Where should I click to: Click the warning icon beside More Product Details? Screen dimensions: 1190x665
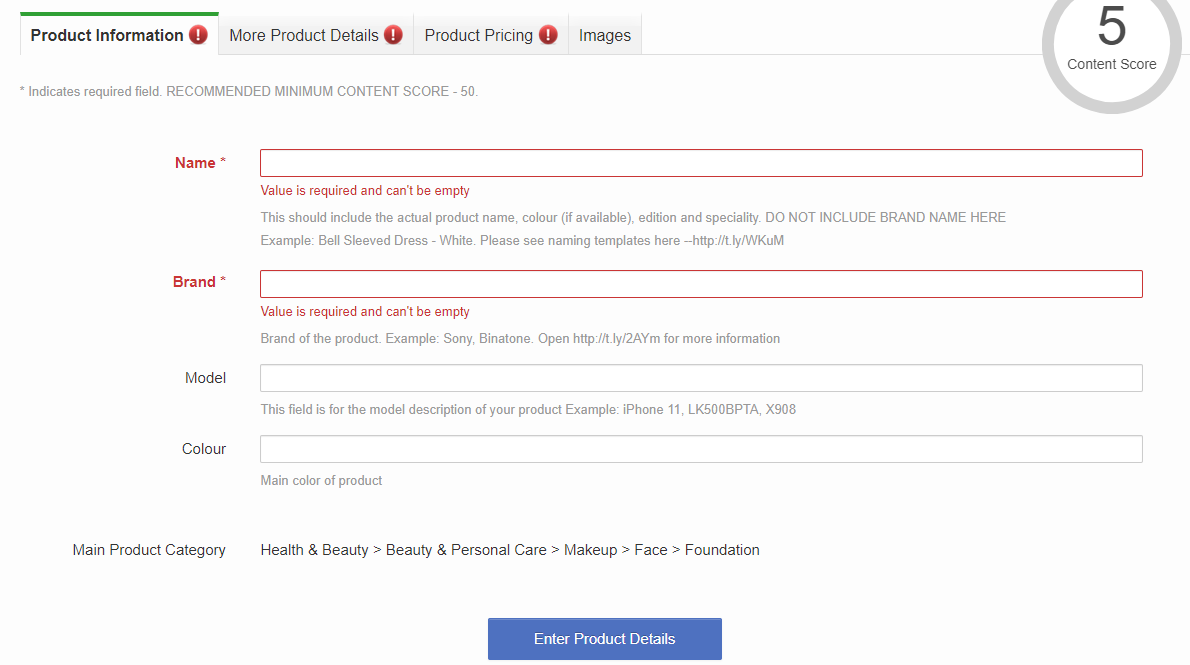pyautogui.click(x=393, y=35)
